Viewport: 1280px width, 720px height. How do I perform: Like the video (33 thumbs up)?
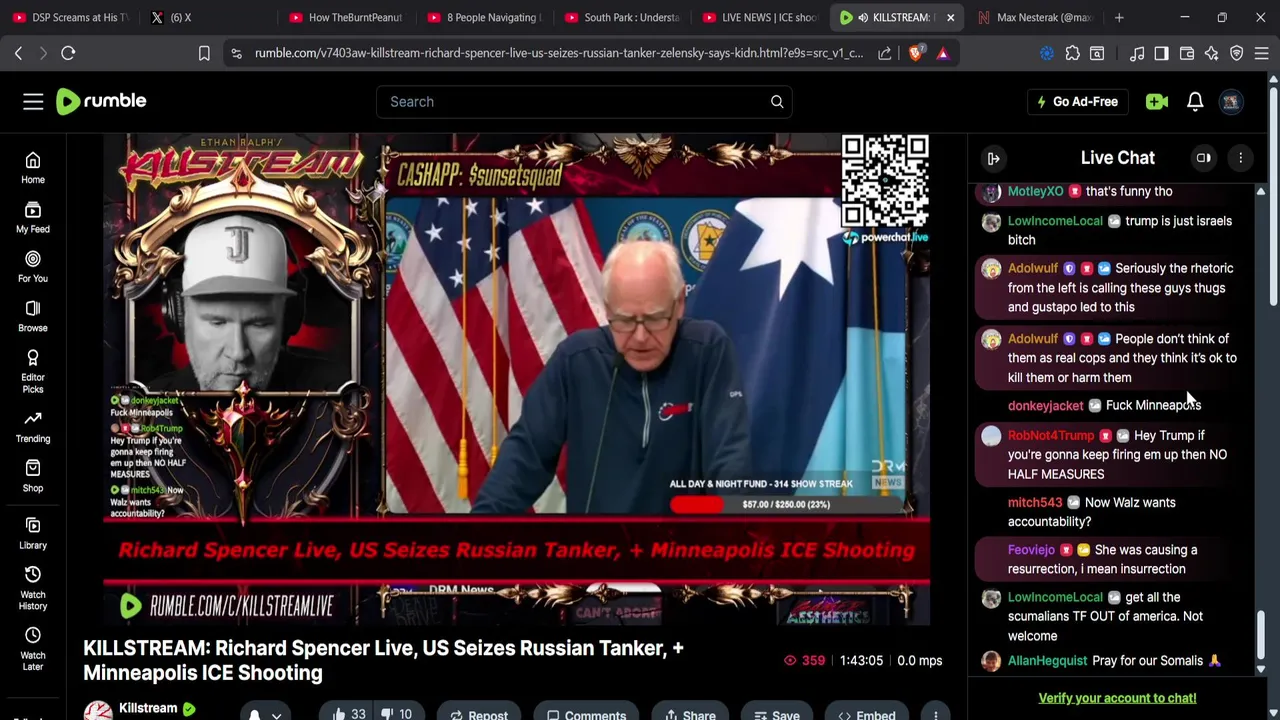pyautogui.click(x=348, y=714)
